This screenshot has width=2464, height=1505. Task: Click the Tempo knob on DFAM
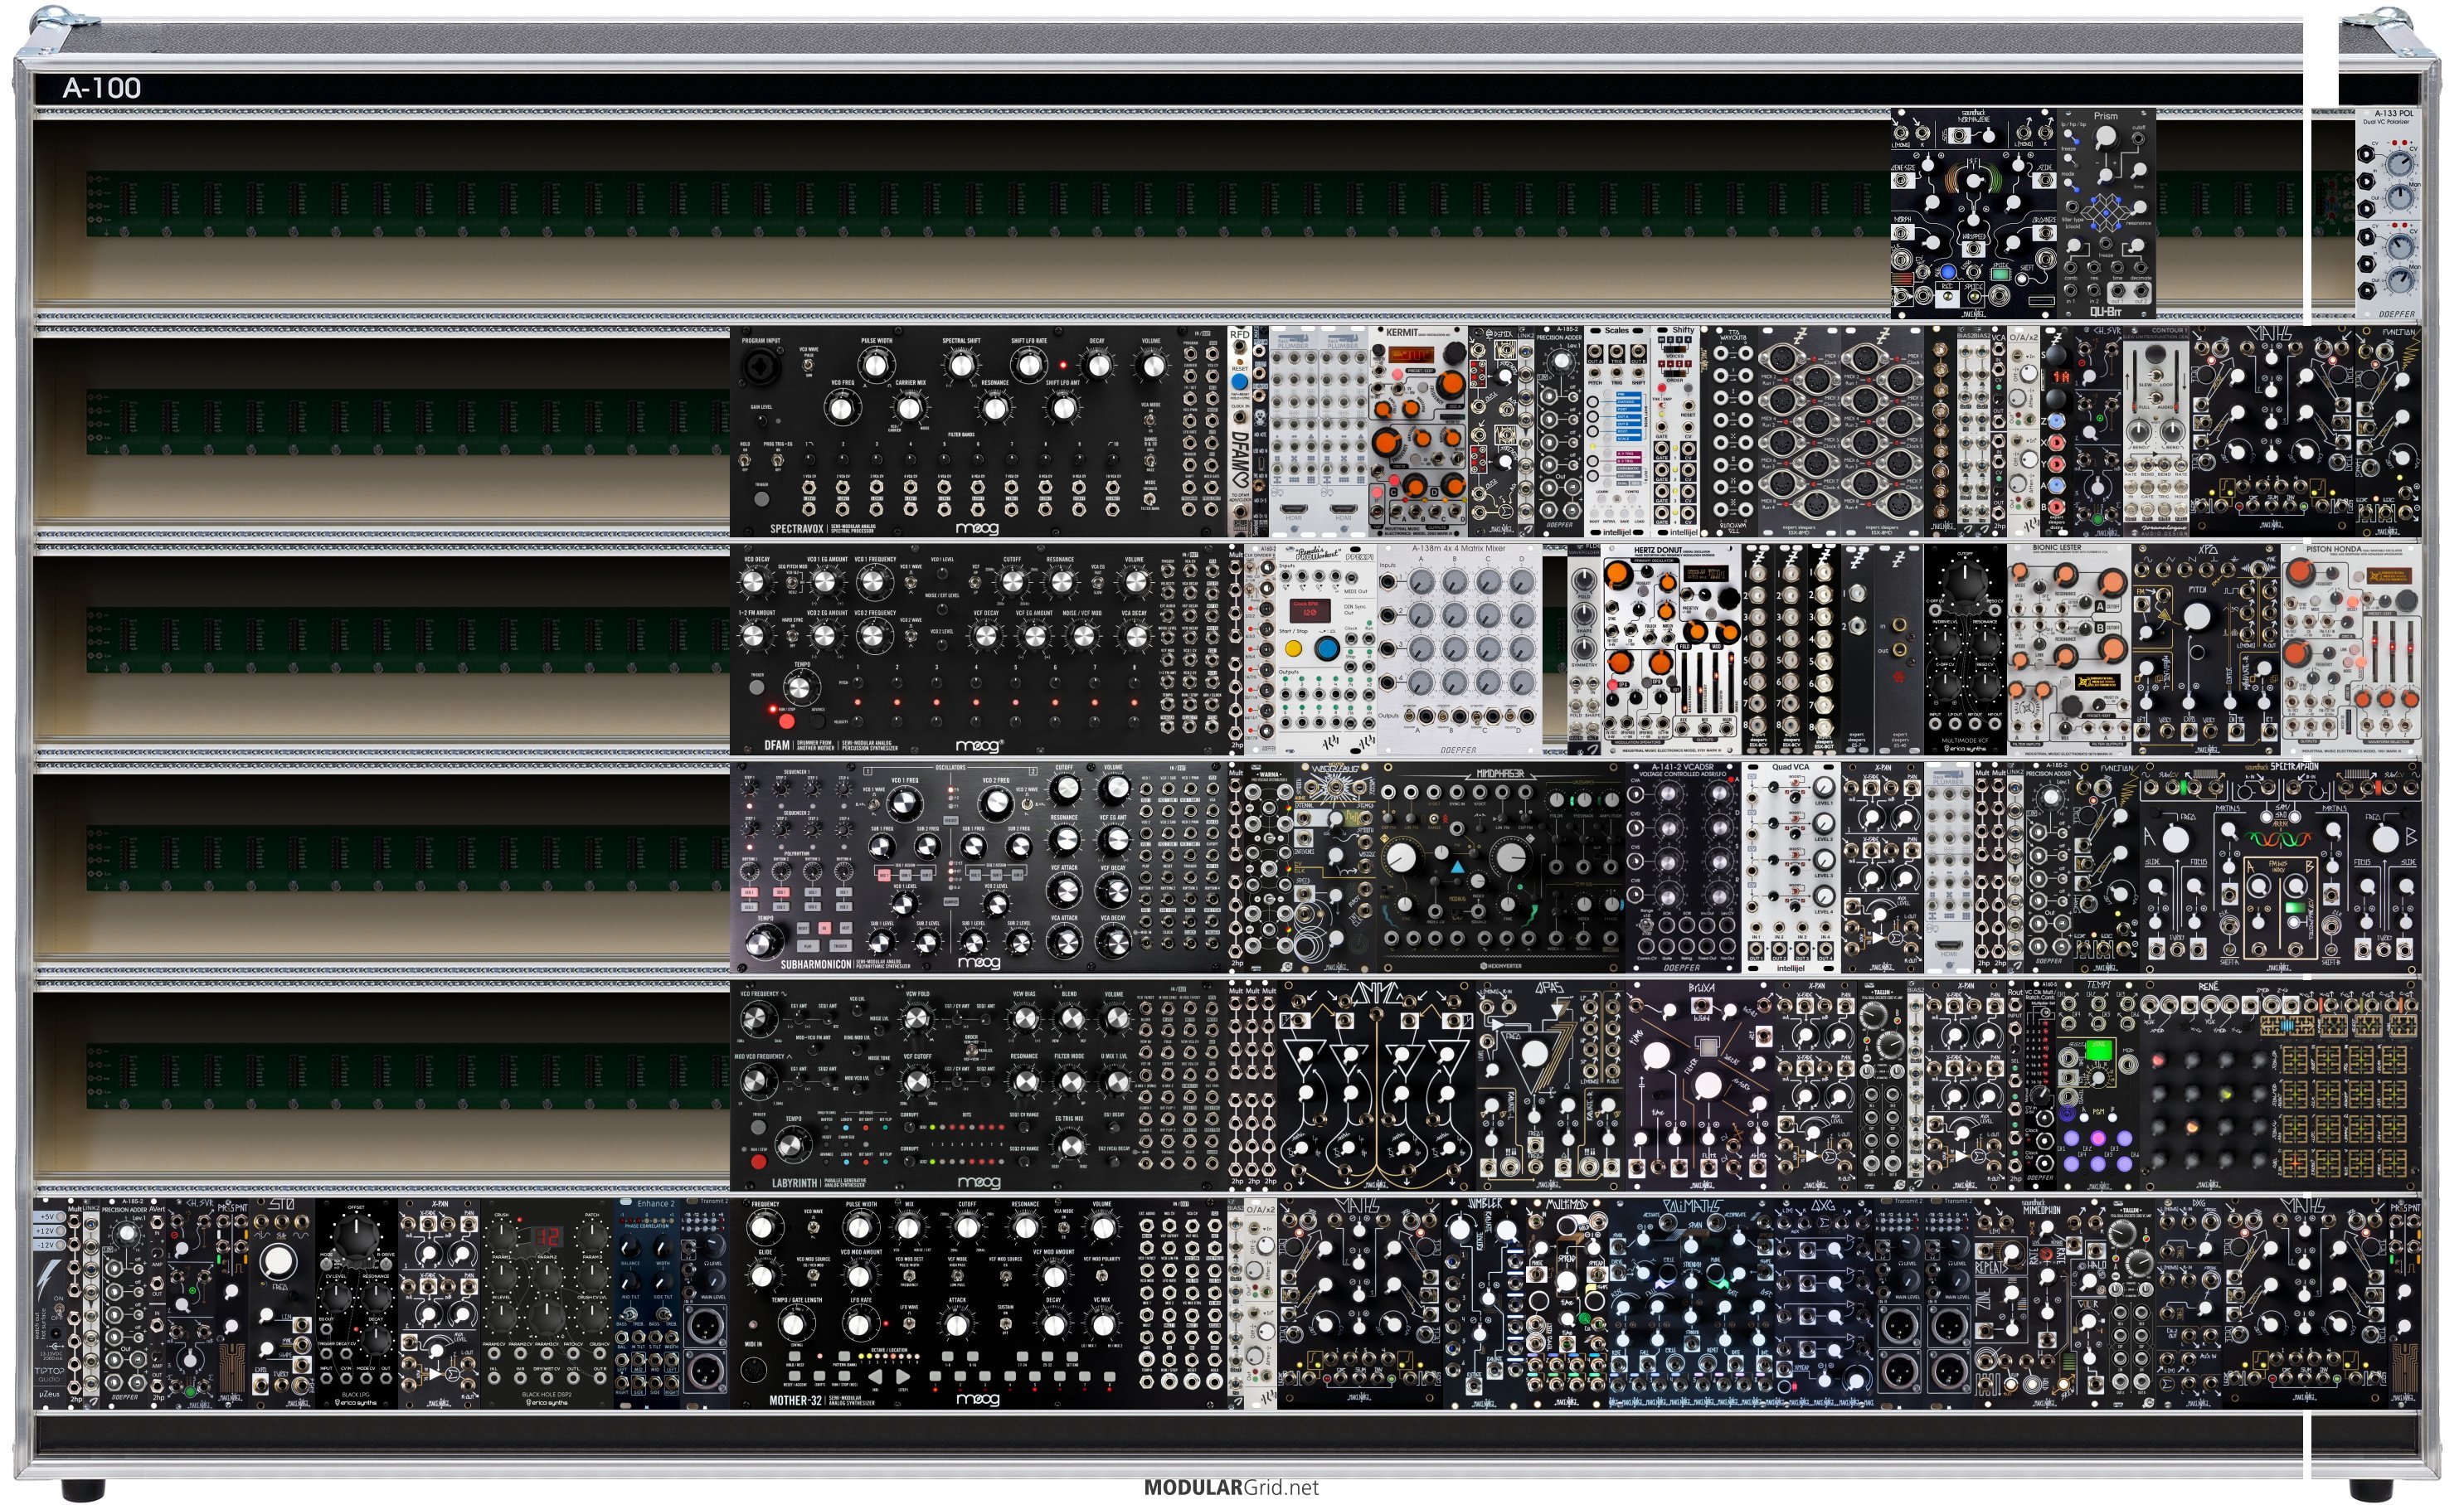(x=801, y=687)
